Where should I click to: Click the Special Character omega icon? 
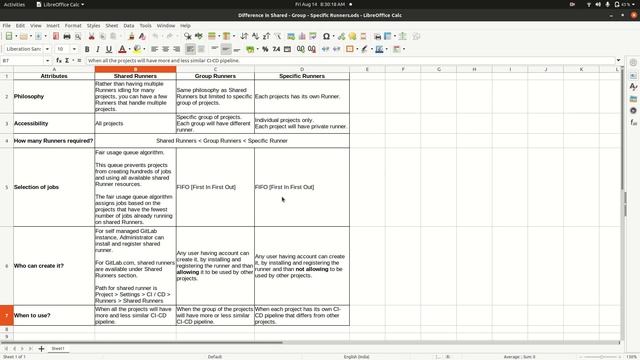click(326, 36)
